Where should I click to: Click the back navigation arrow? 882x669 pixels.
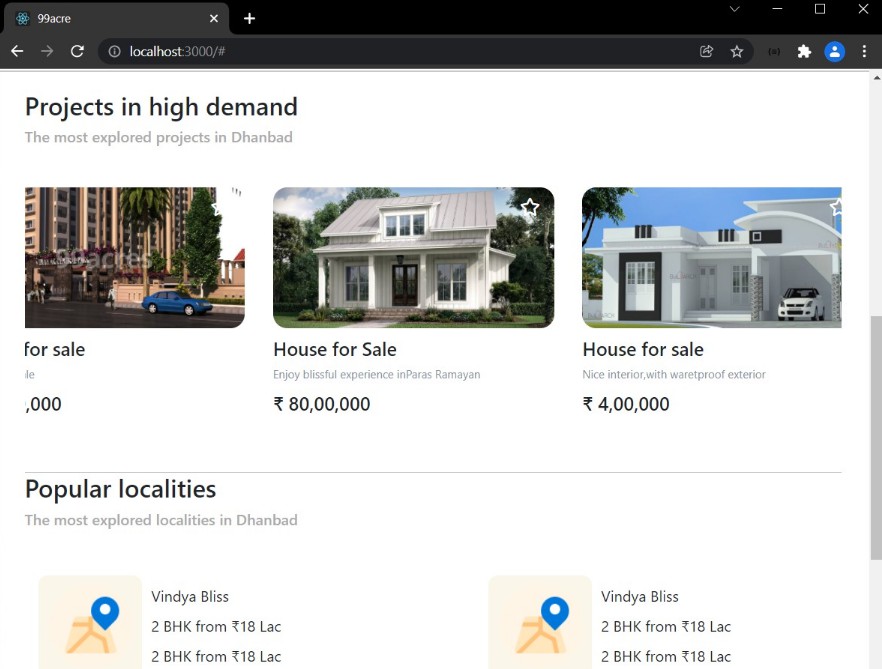[x=17, y=51]
